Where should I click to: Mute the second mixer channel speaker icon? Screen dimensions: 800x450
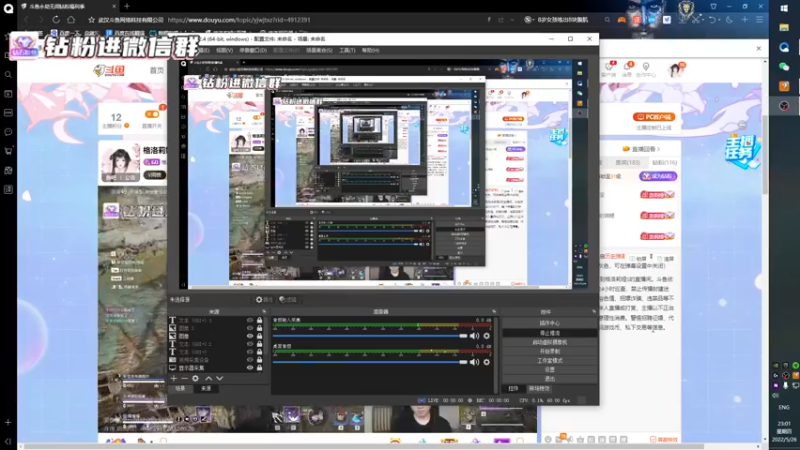pos(474,362)
